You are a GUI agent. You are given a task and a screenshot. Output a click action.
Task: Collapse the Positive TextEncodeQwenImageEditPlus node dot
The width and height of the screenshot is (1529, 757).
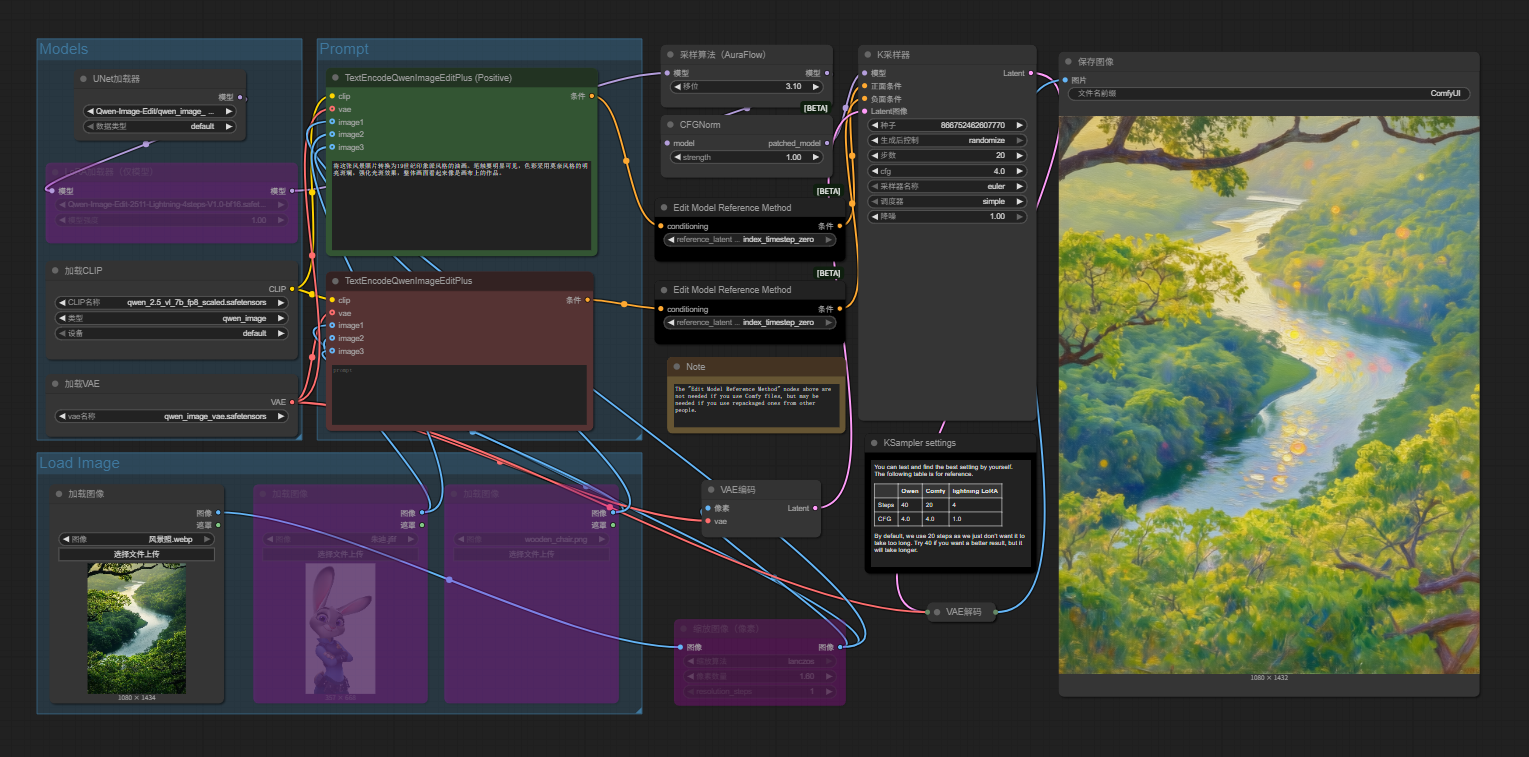336,77
